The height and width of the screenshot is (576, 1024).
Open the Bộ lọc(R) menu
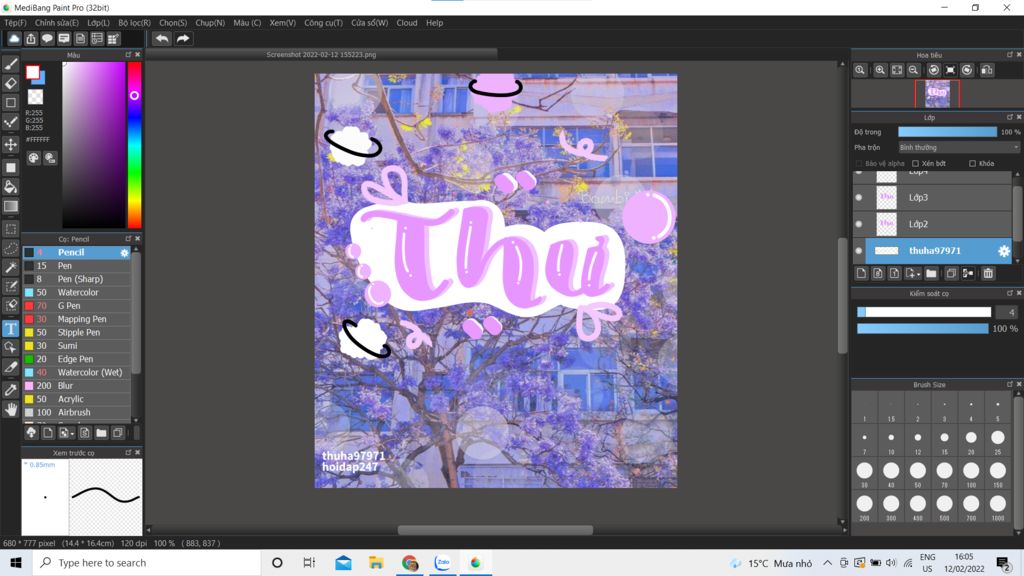click(x=135, y=23)
